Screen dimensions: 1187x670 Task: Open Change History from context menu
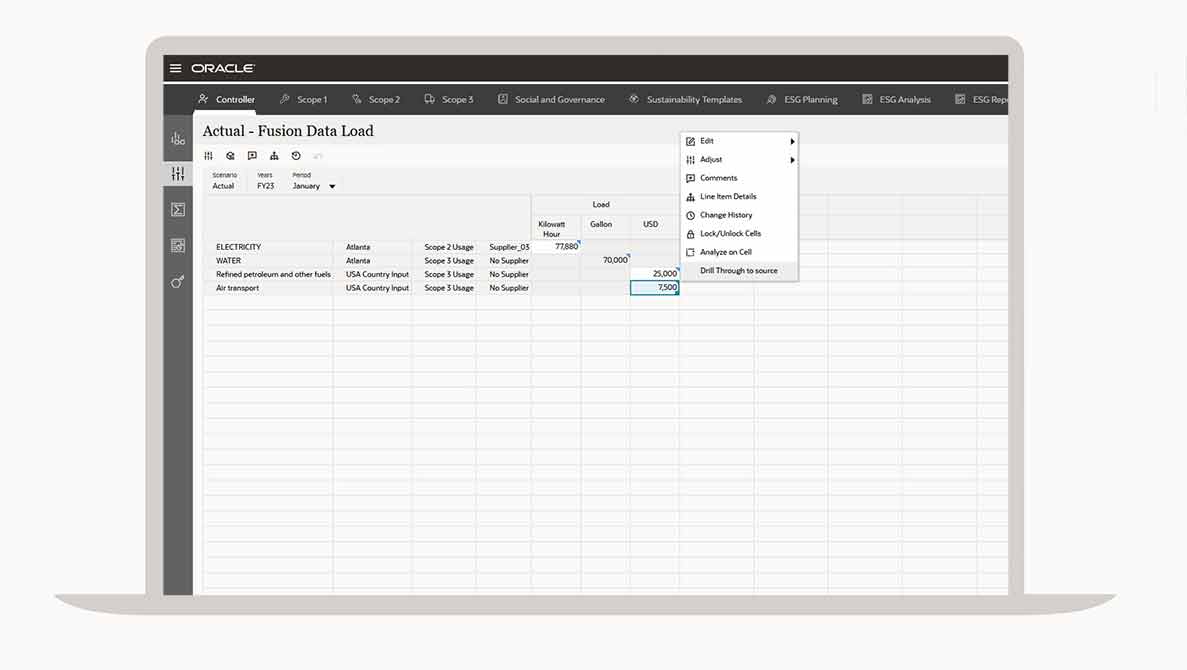[726, 215]
